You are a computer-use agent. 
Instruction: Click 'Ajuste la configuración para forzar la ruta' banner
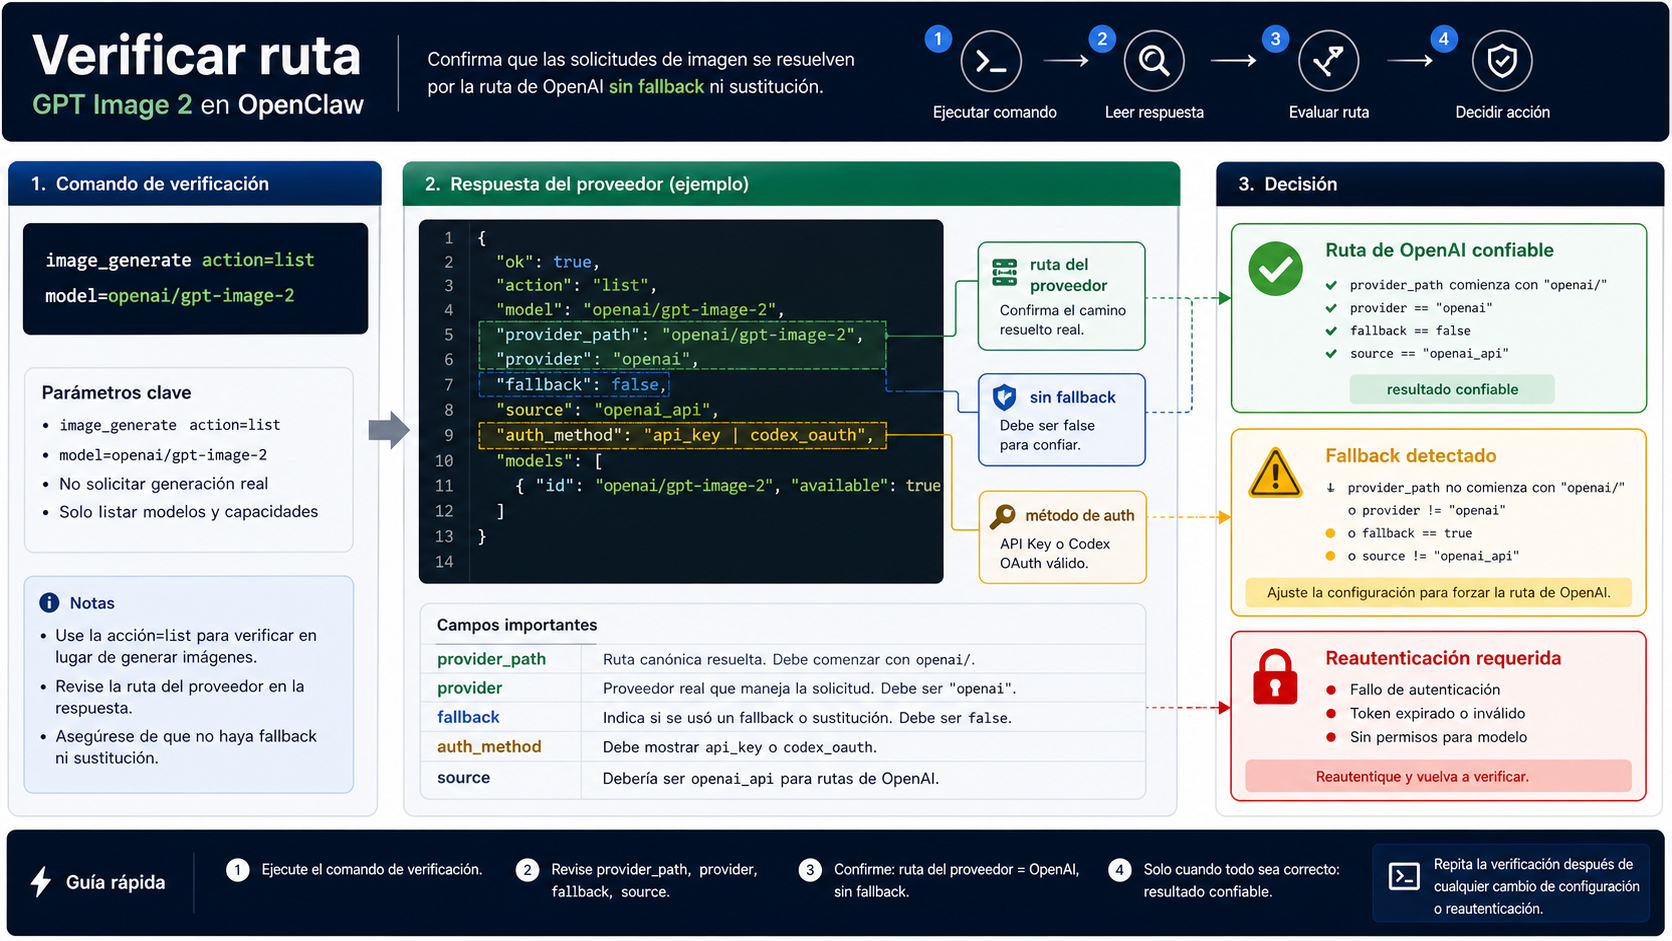[1438, 592]
